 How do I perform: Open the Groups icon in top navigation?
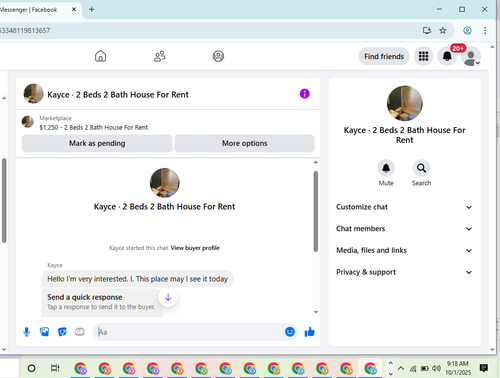click(x=218, y=56)
